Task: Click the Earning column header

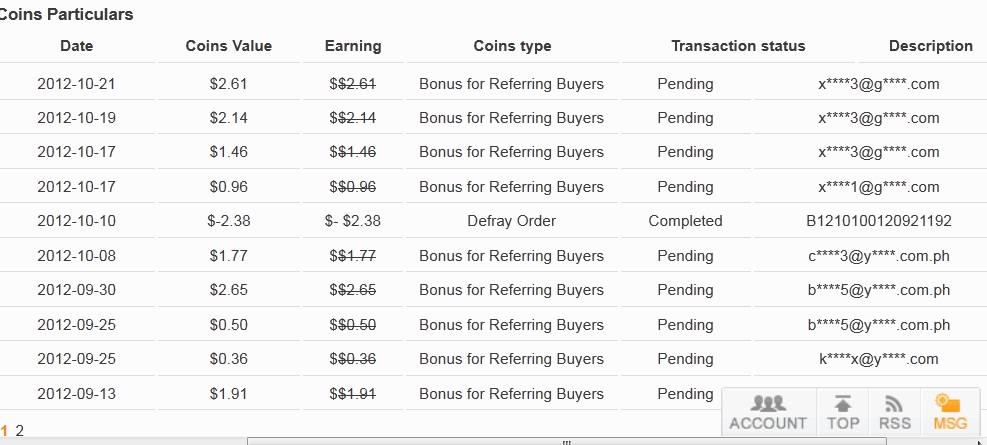Action: click(353, 46)
